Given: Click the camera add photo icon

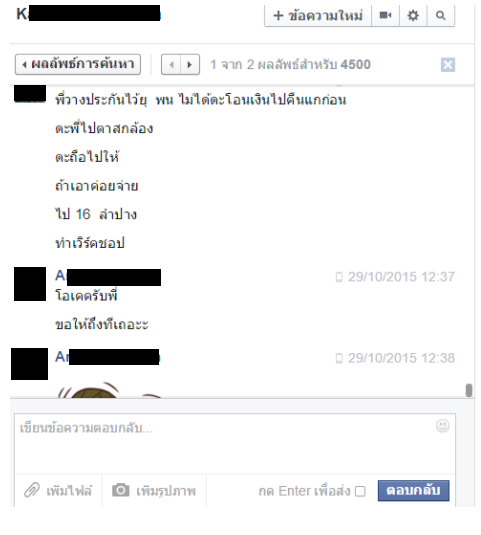Looking at the screenshot, I should click(121, 490).
